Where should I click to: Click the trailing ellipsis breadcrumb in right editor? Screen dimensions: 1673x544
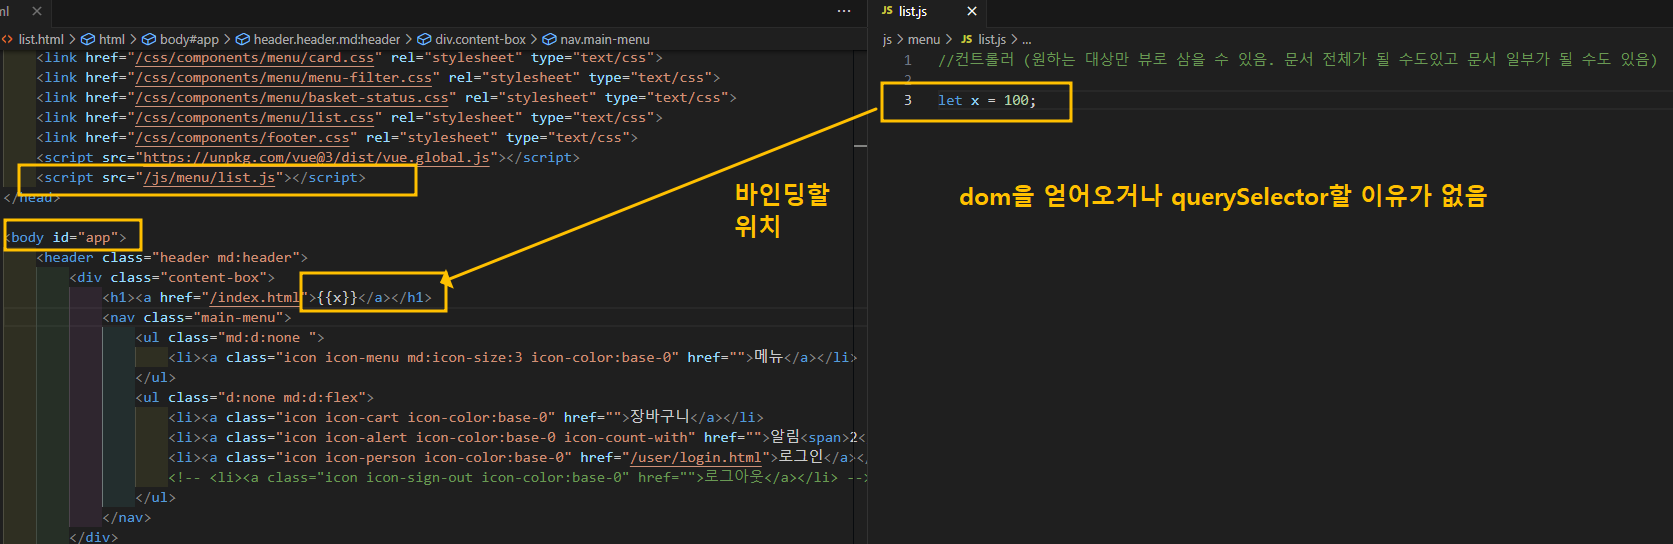(1027, 39)
